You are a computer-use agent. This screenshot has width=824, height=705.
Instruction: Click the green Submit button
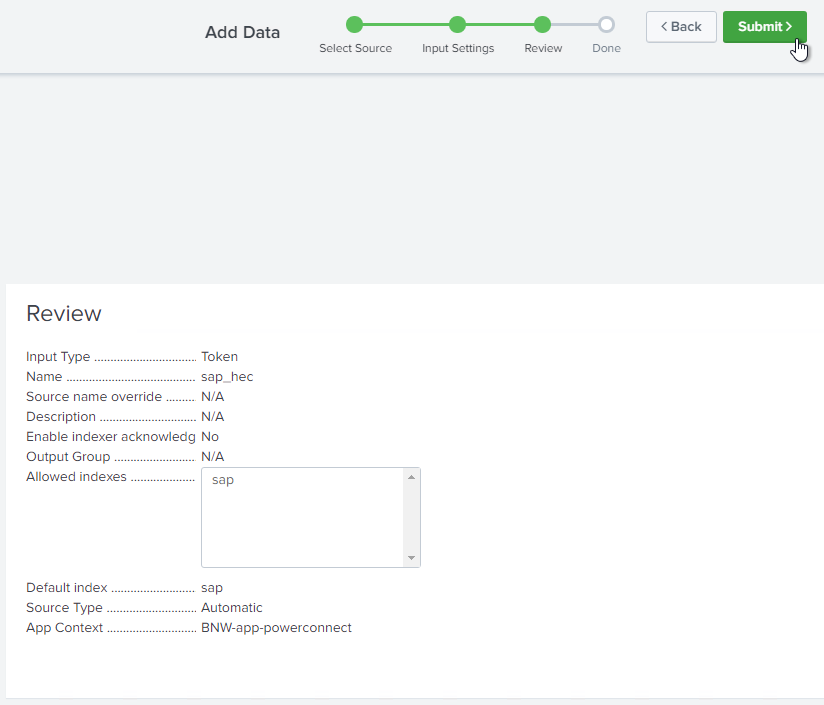[764, 27]
